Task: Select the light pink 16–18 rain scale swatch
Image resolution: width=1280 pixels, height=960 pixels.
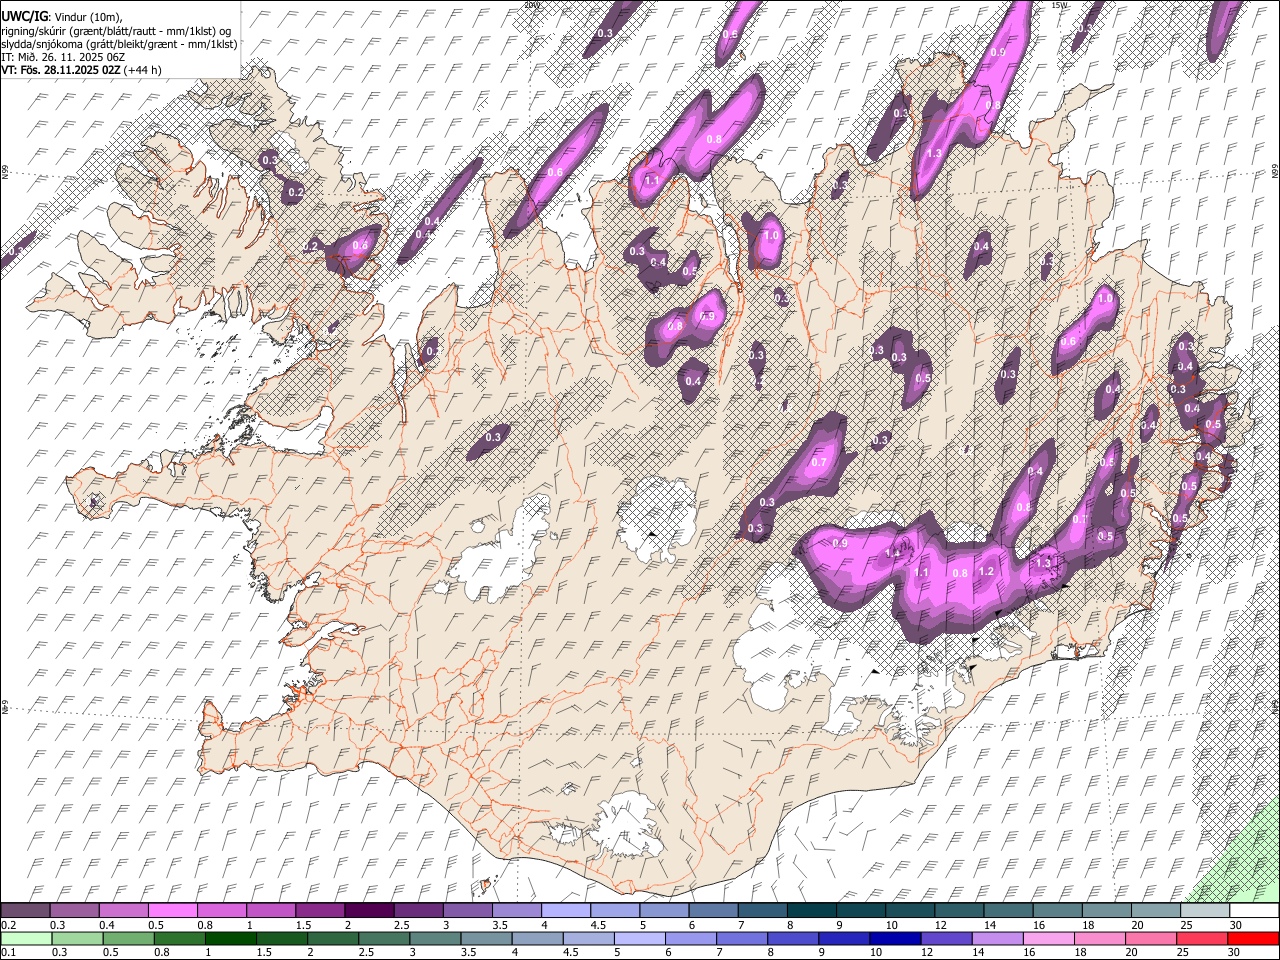Action: tap(1049, 938)
